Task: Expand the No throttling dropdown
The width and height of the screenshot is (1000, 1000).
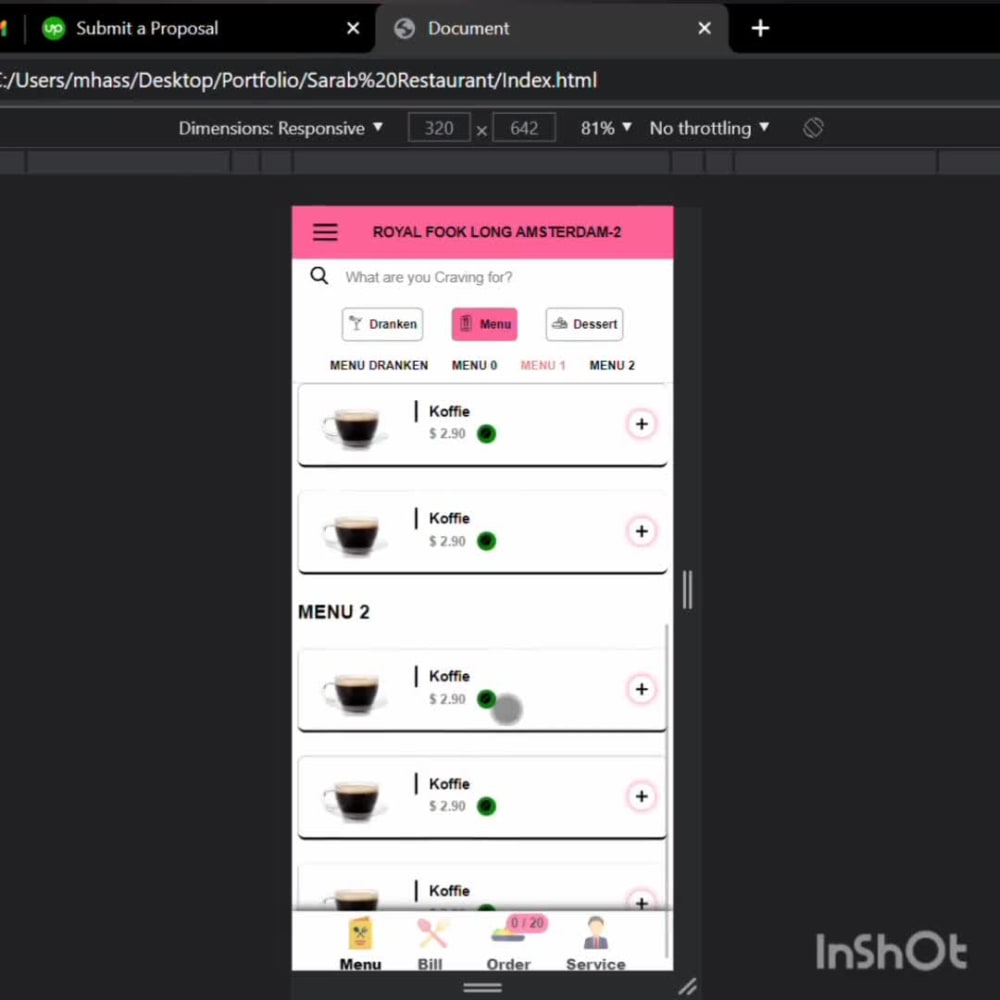Action: point(709,128)
